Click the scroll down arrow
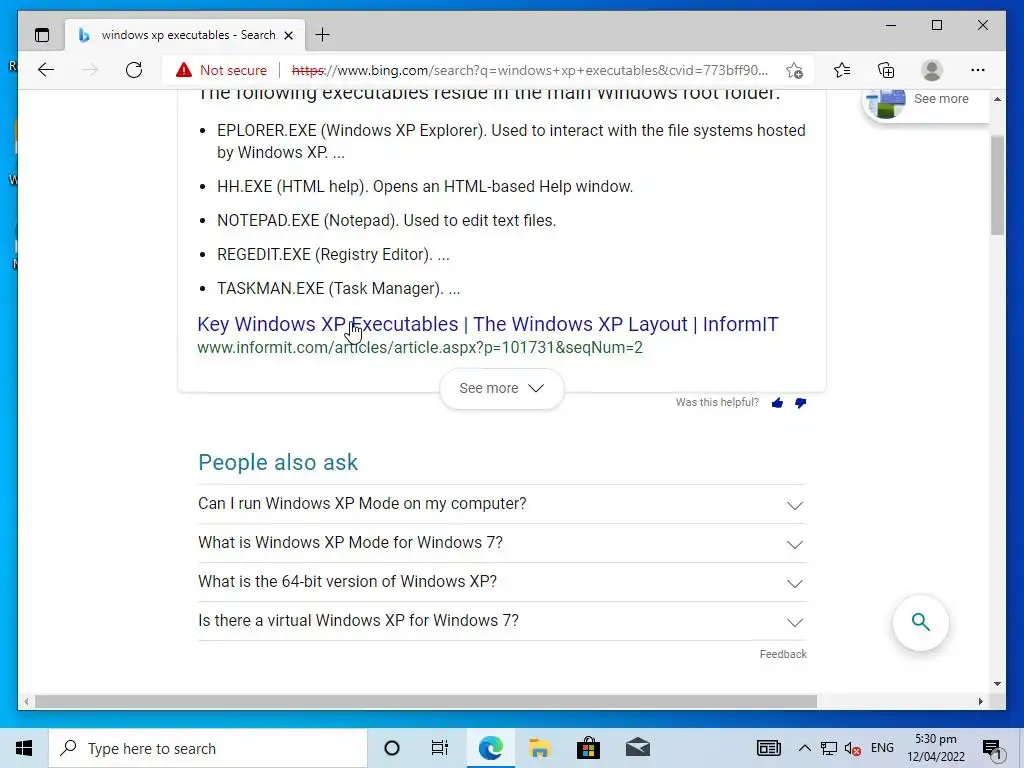1024x768 pixels. [x=997, y=684]
